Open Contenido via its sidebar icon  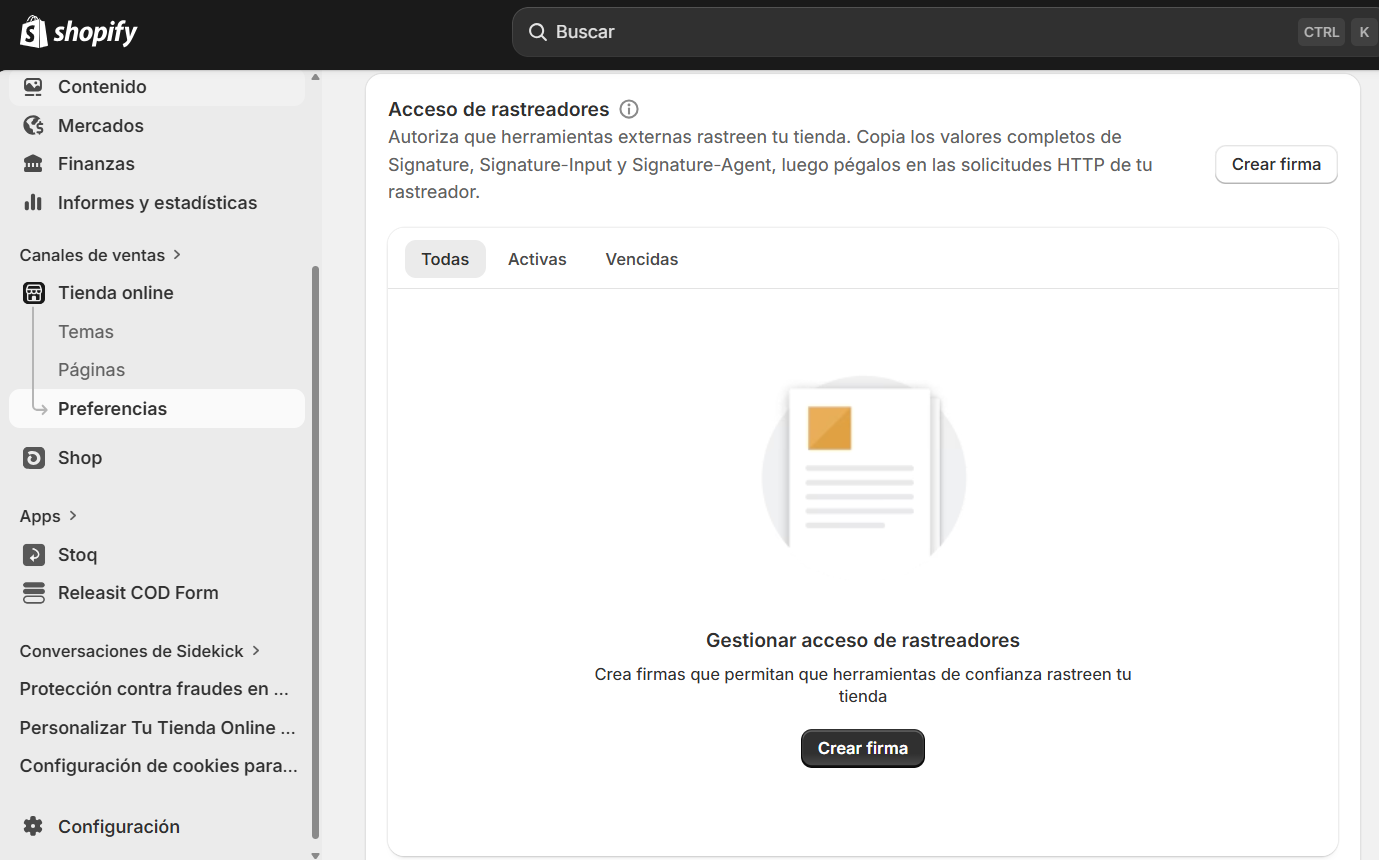34,87
